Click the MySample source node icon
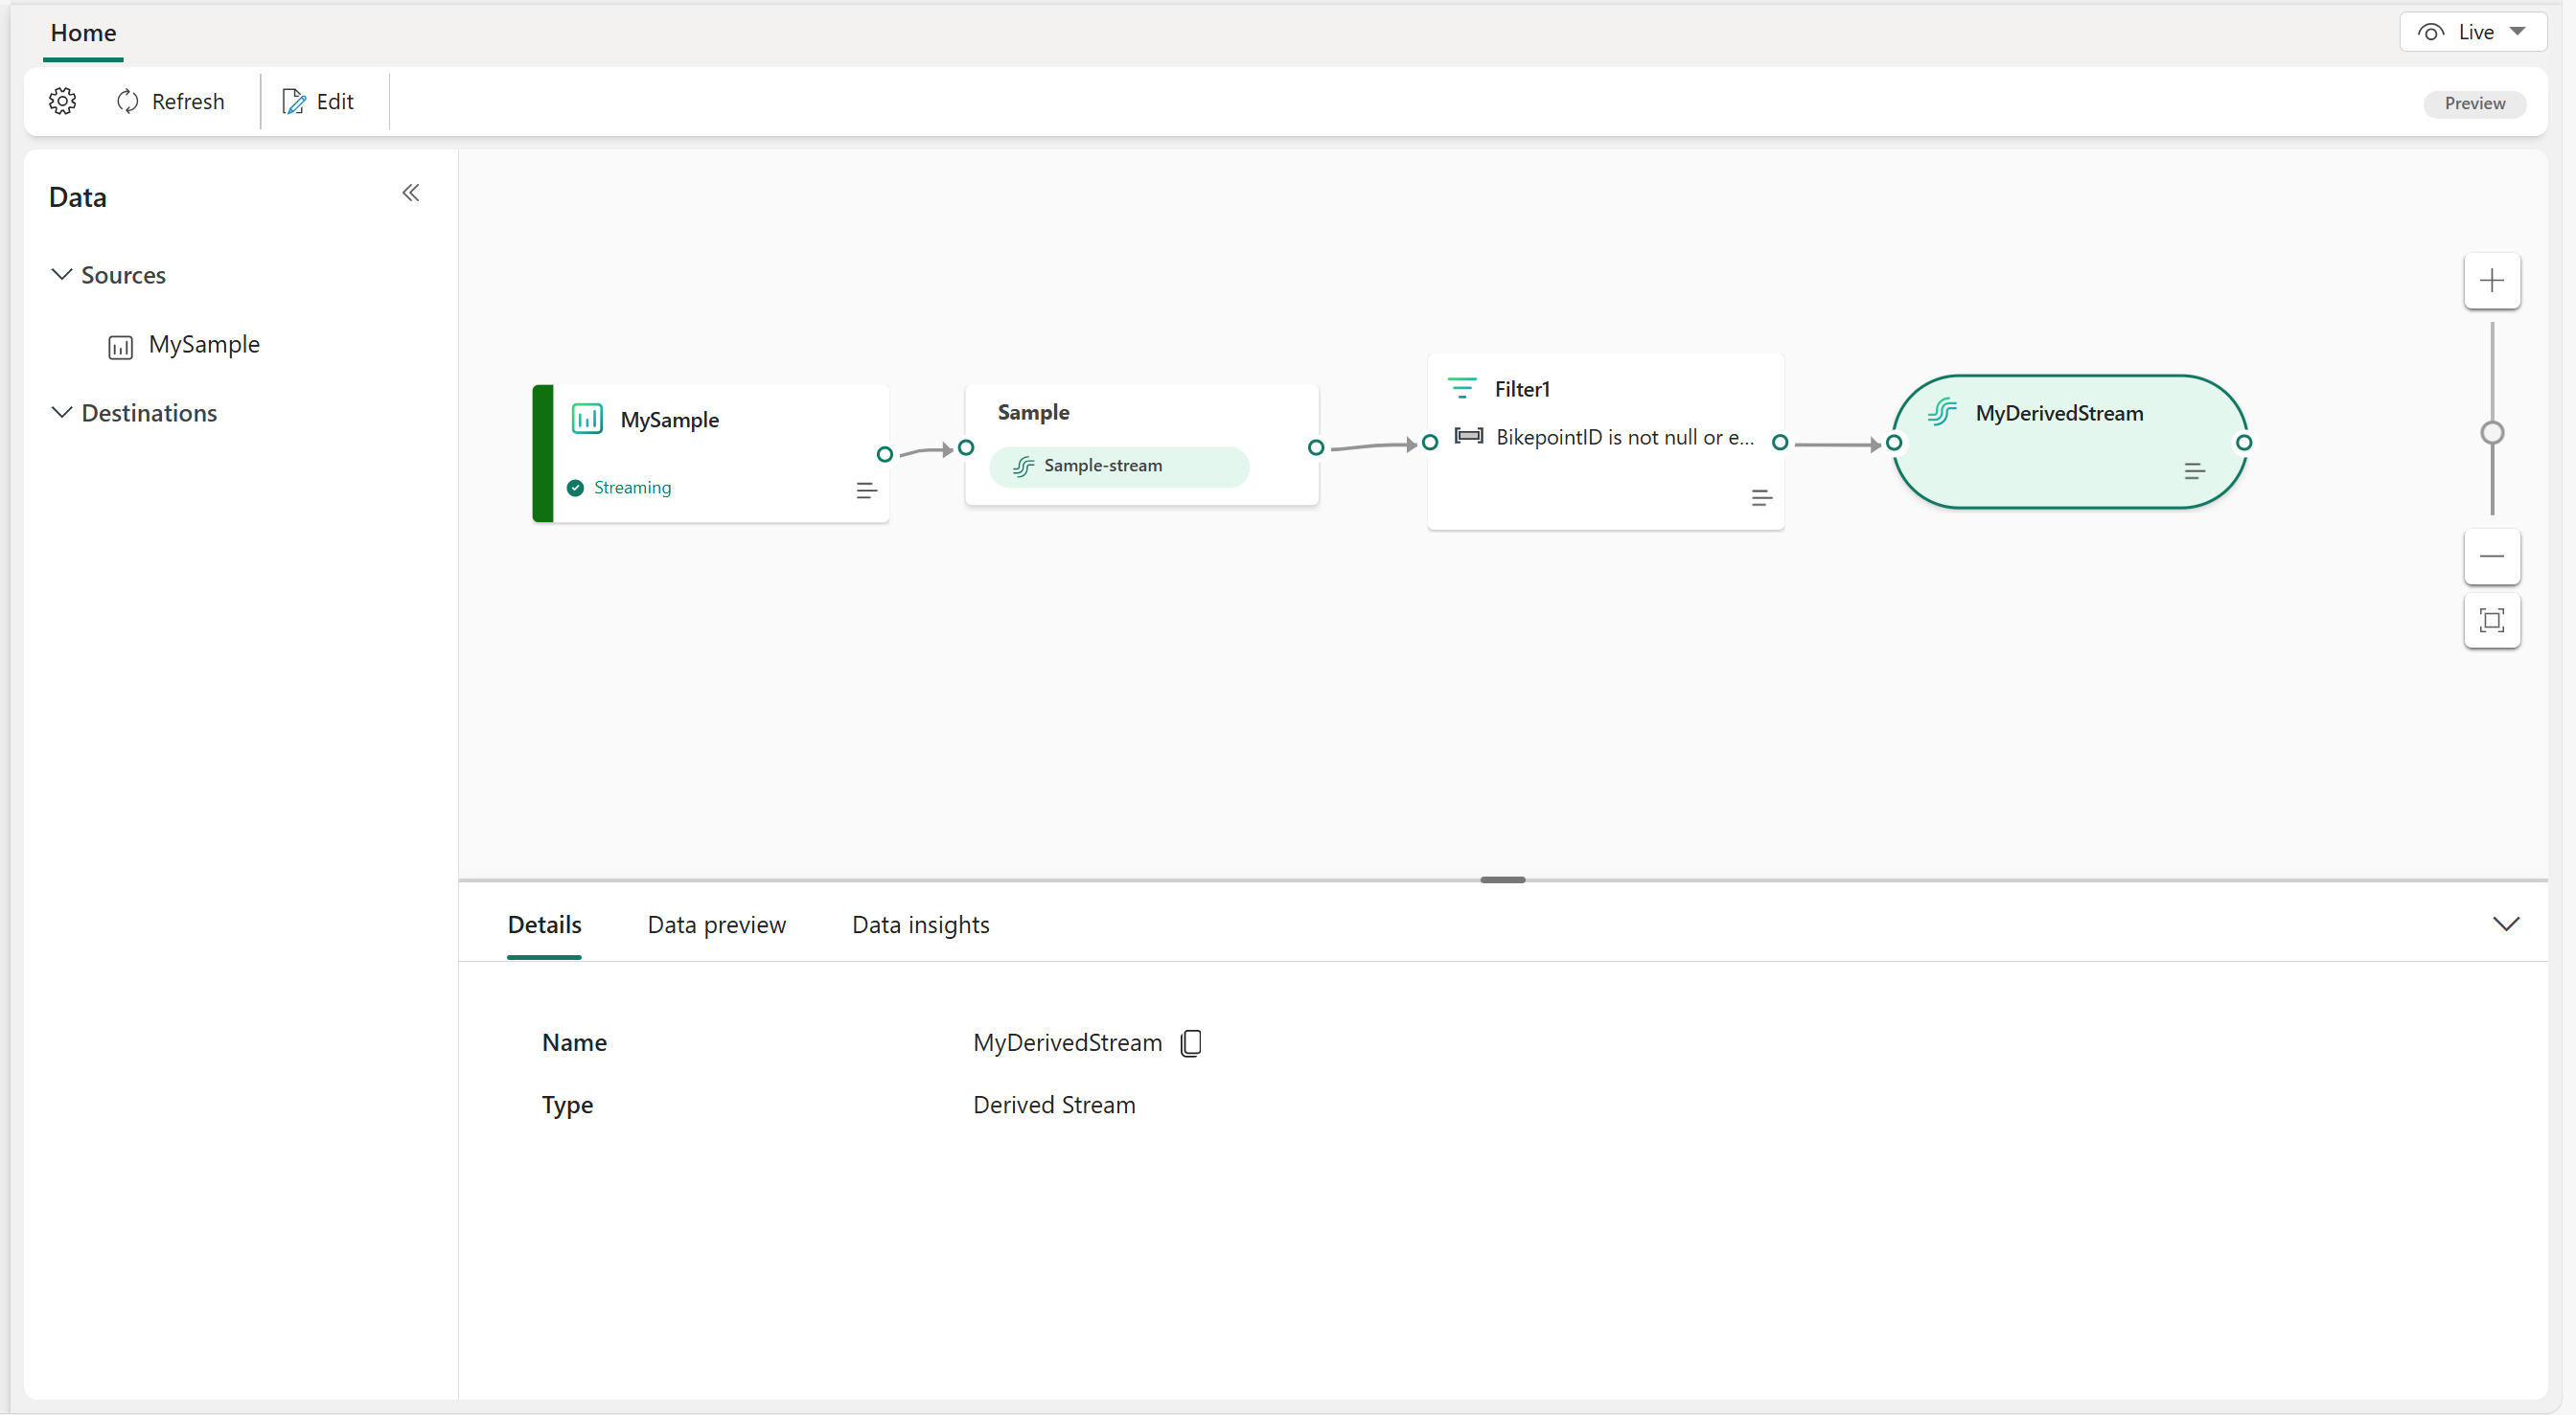Image resolution: width=2576 pixels, height=1415 pixels. click(x=587, y=417)
